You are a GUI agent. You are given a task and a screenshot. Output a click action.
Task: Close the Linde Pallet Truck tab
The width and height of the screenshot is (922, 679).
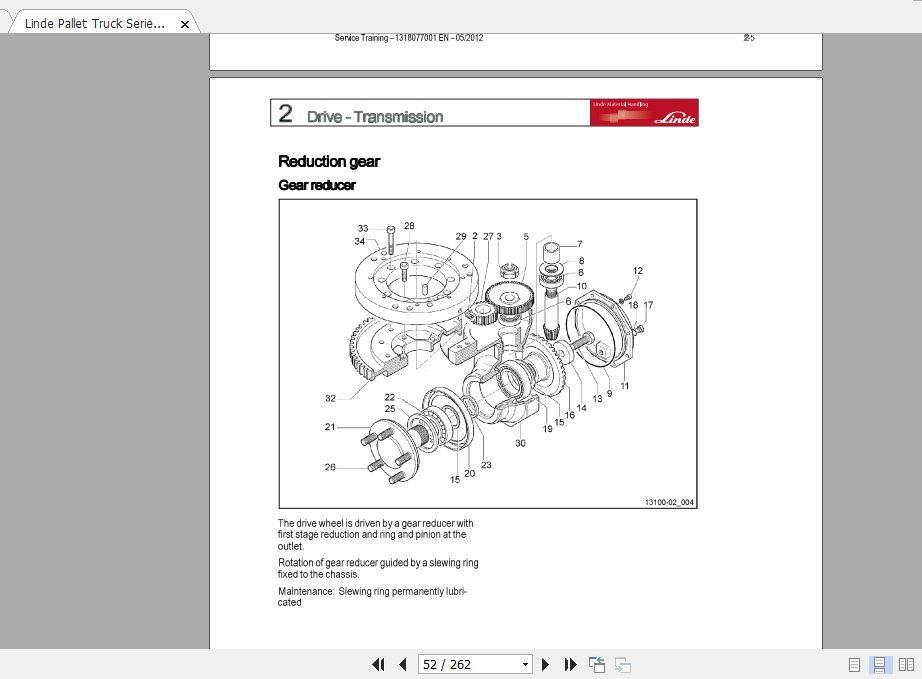click(x=185, y=24)
